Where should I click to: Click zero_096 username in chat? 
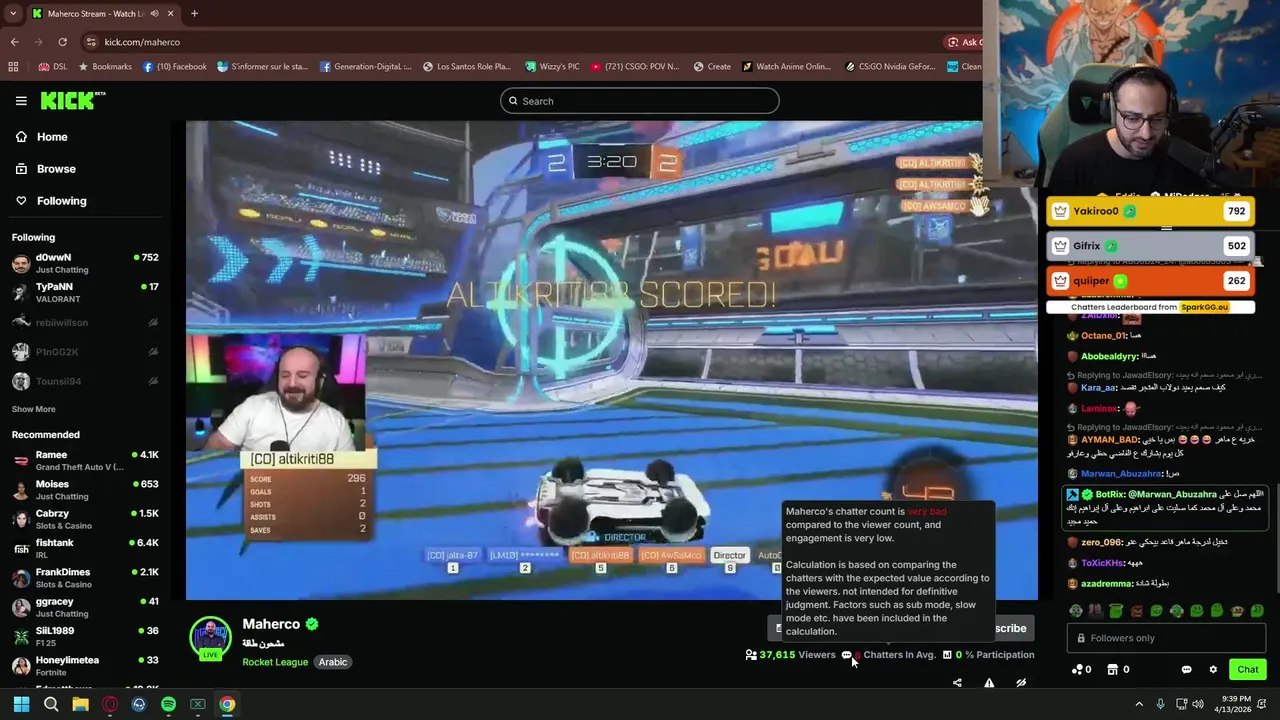[x=1102, y=542]
